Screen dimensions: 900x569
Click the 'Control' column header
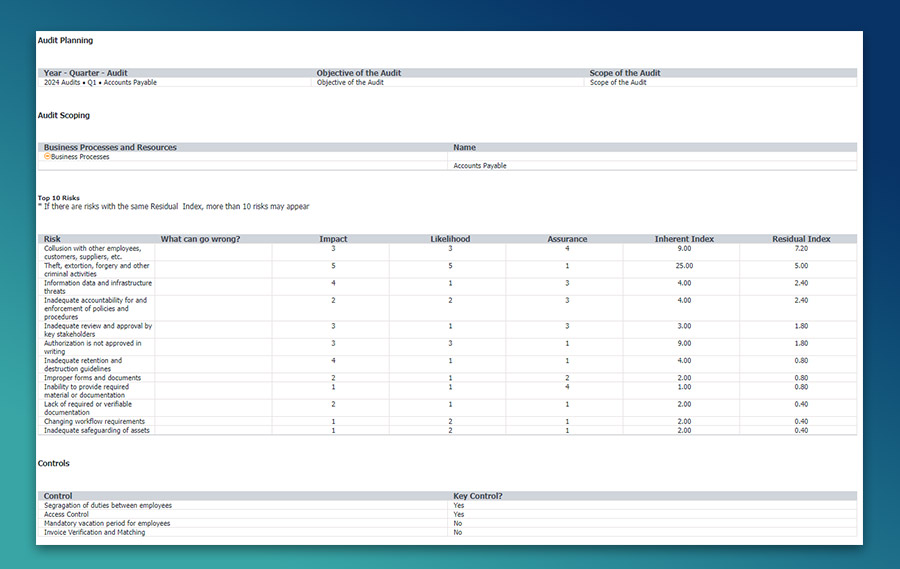tap(58, 496)
